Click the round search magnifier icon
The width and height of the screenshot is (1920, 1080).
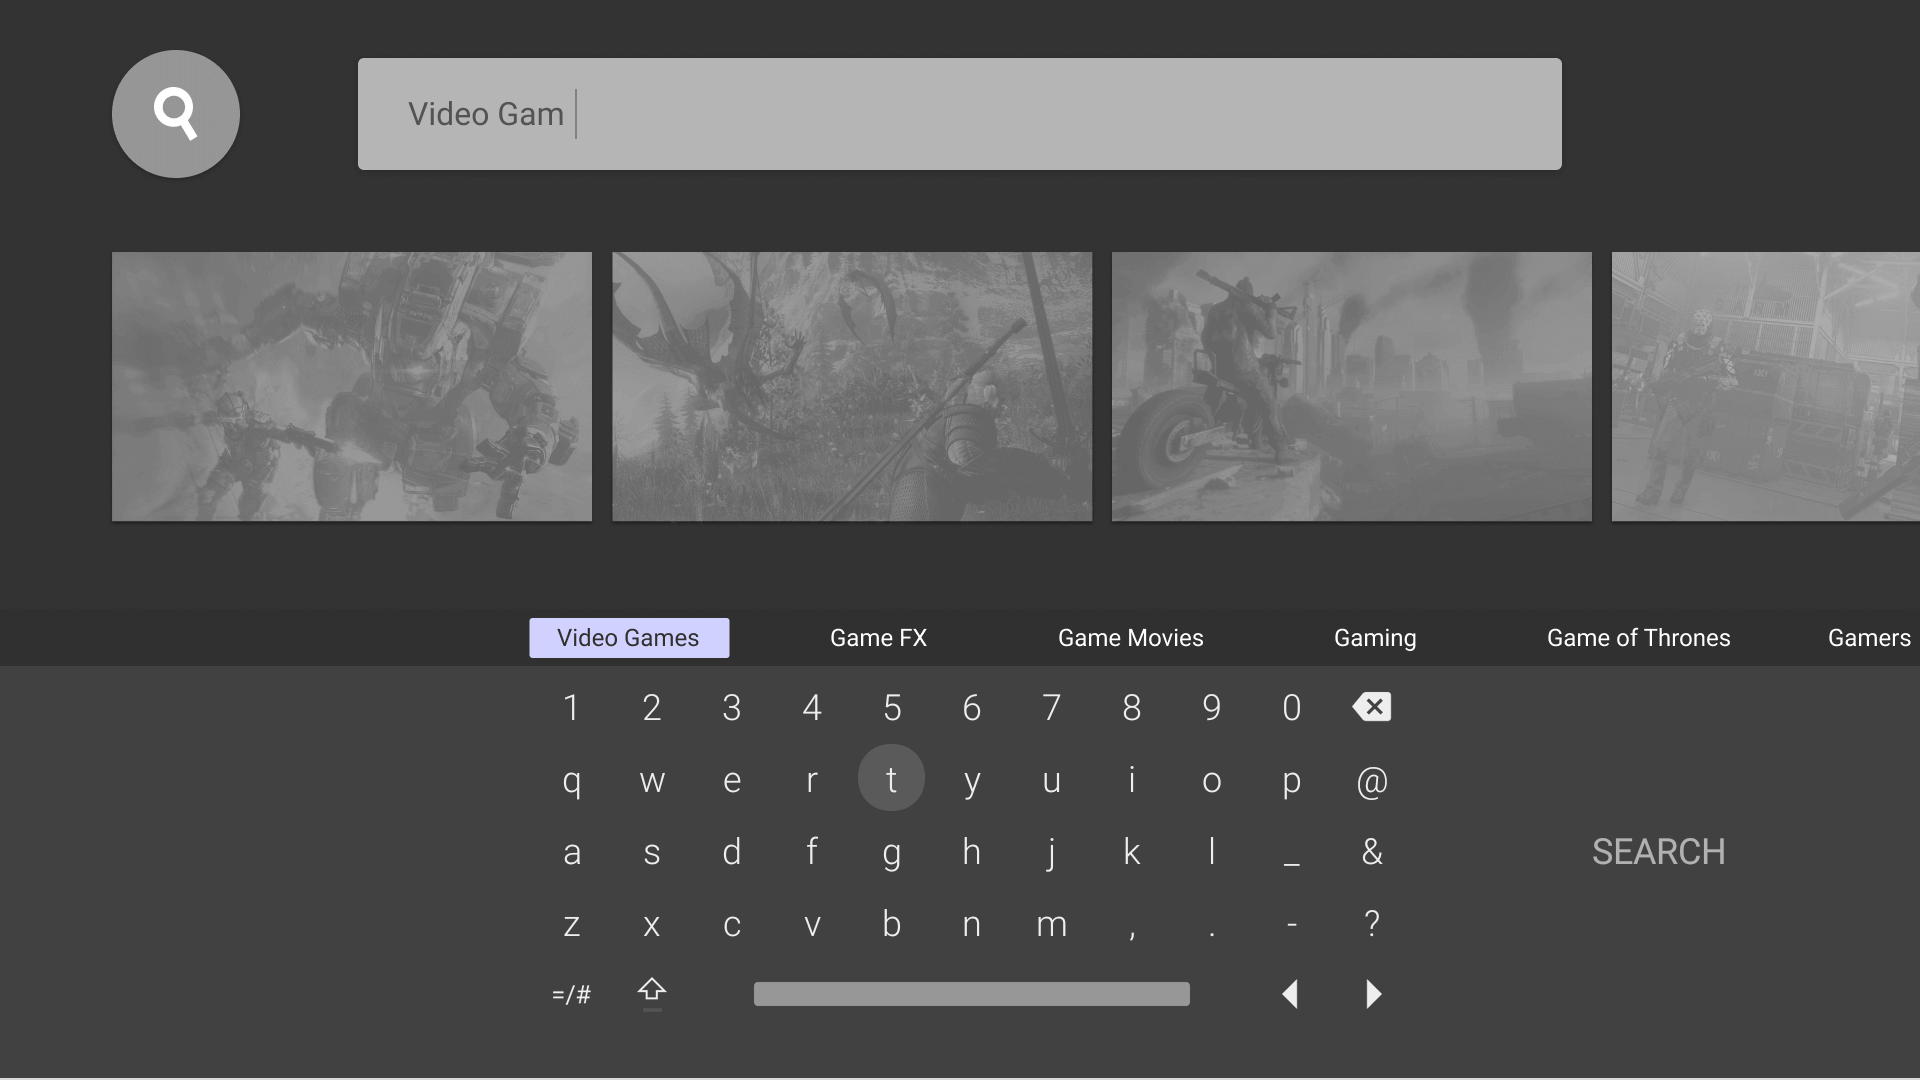tap(176, 114)
